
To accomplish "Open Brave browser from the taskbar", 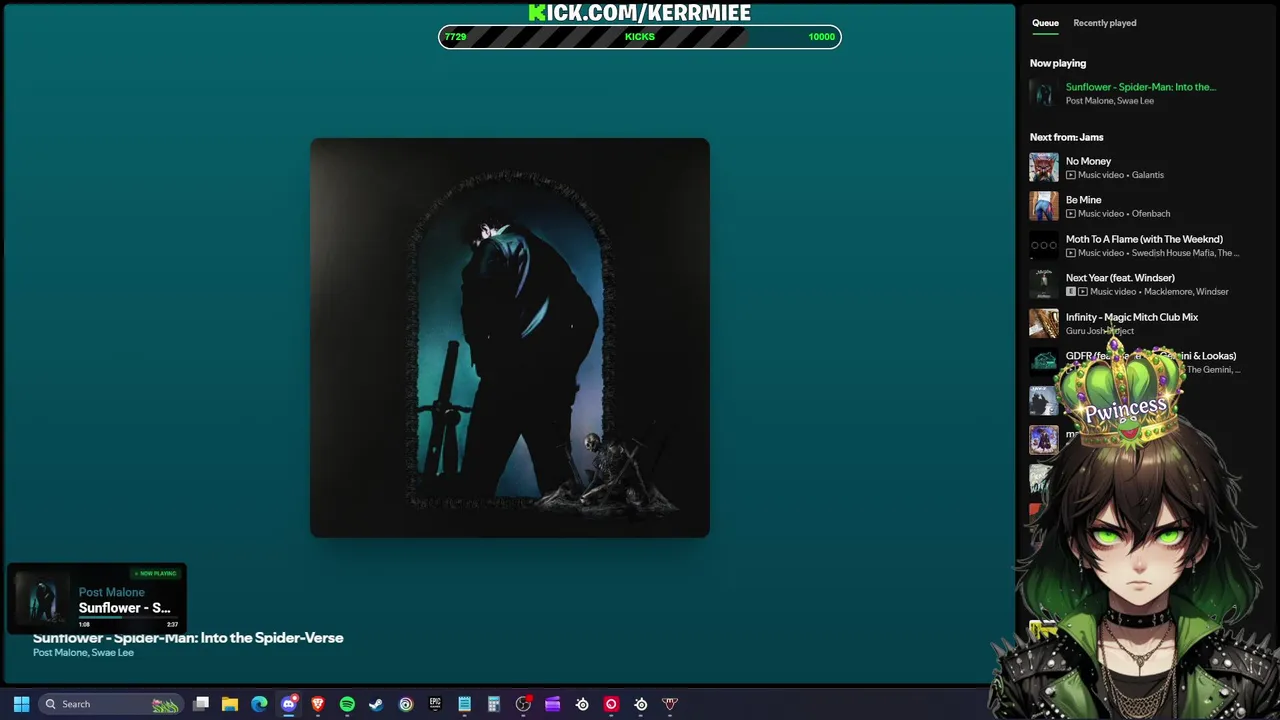I will tap(318, 704).
